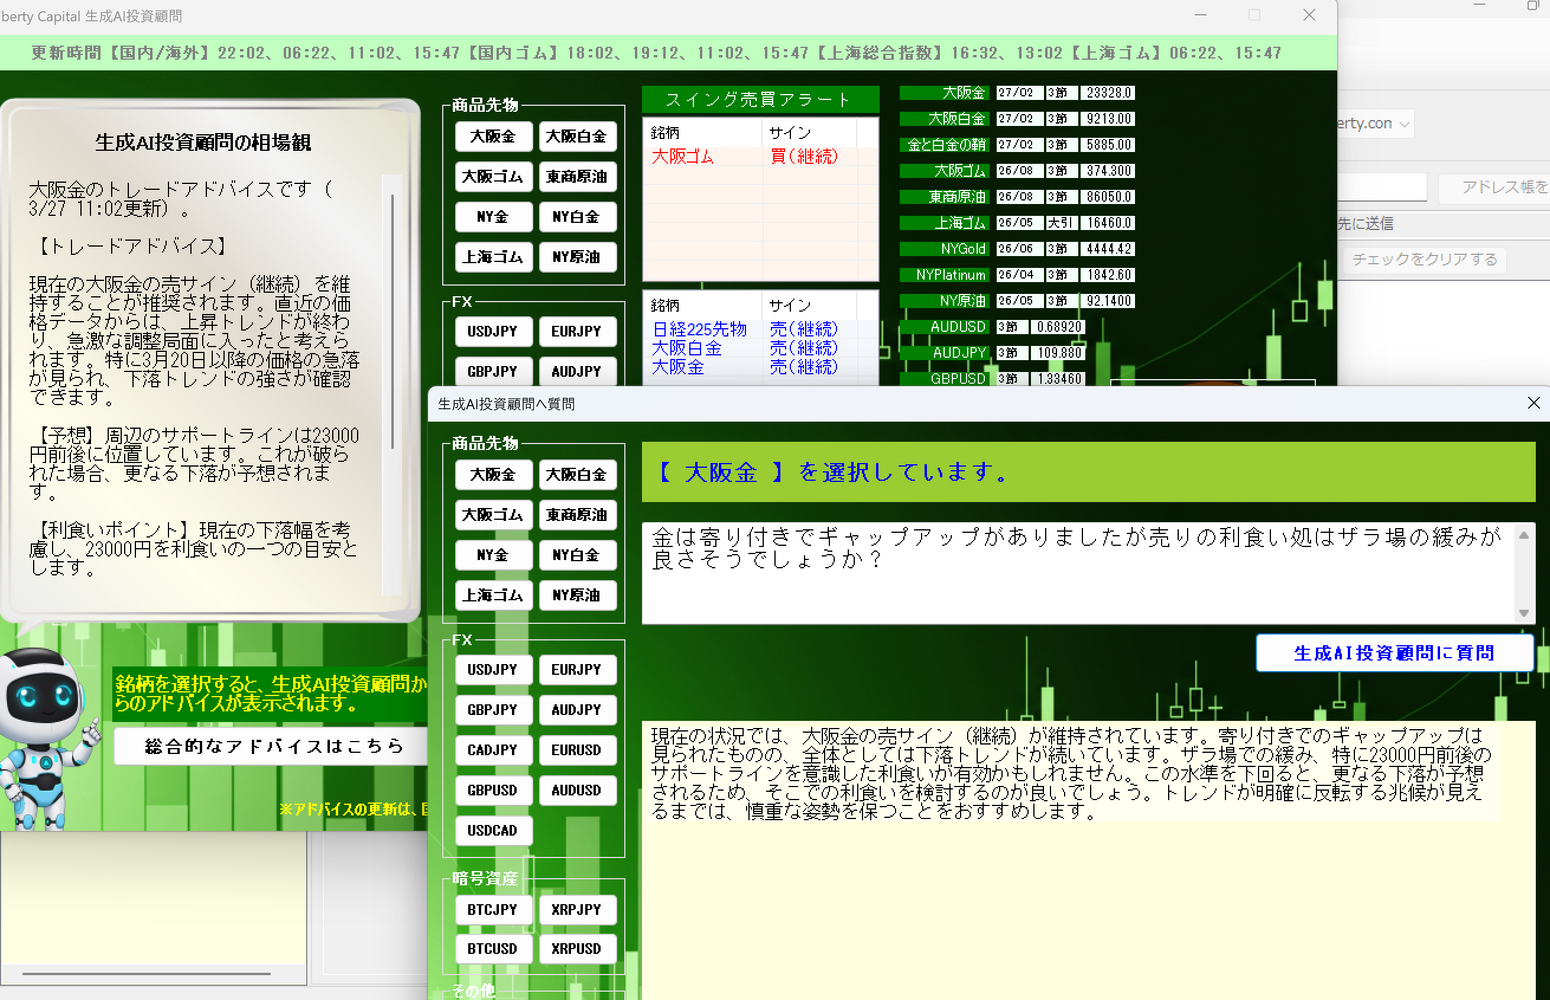Viewport: 1550px width, 1000px height.
Task: Select GBPJPY in the question dialog
Action: point(492,710)
